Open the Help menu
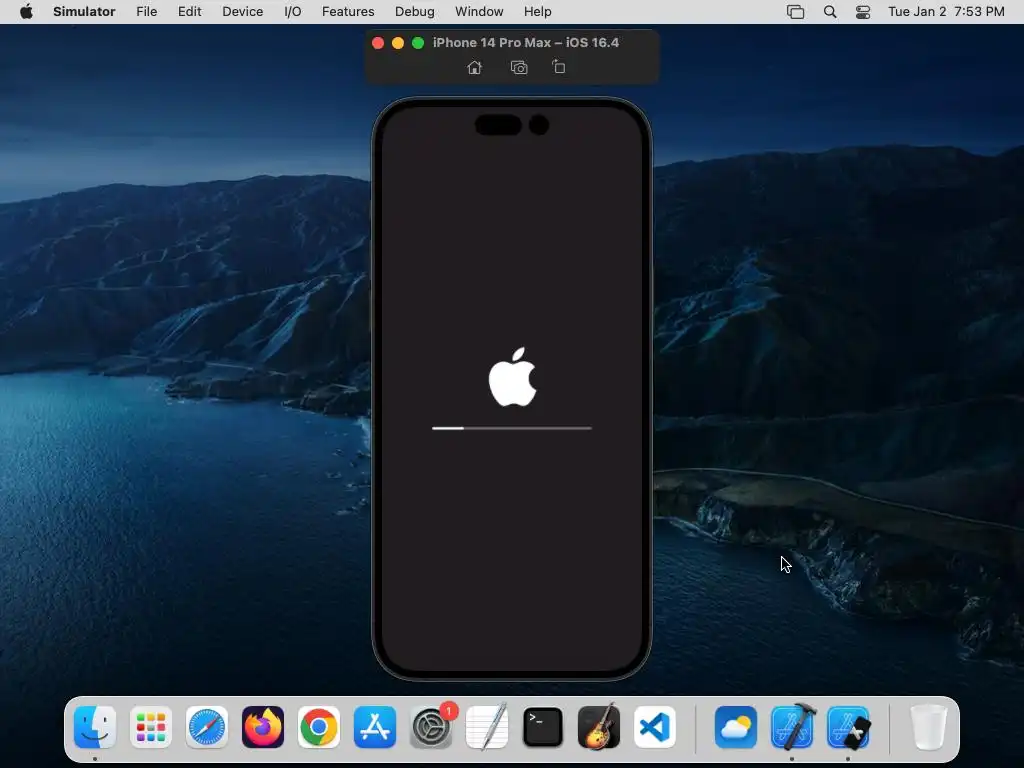The height and width of the screenshot is (768, 1024). [537, 12]
